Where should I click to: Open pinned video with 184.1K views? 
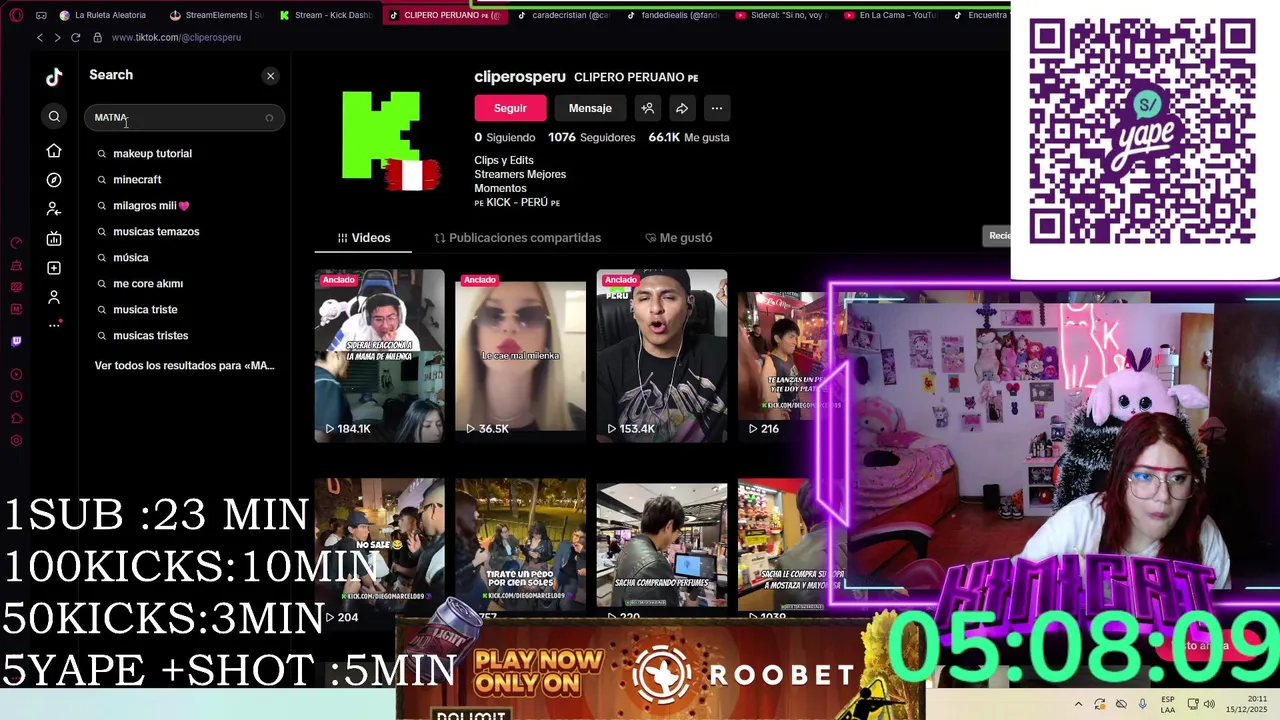click(380, 355)
